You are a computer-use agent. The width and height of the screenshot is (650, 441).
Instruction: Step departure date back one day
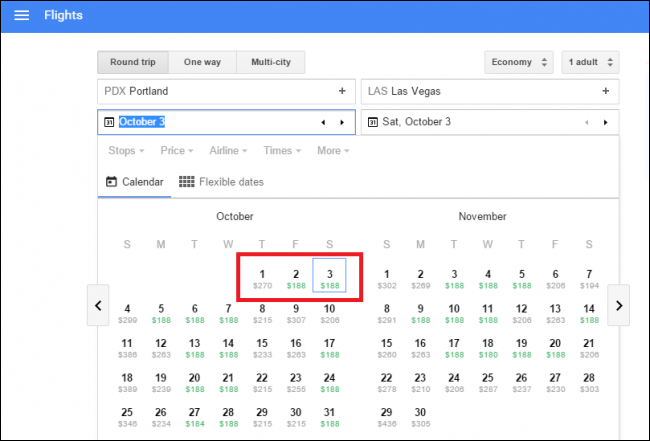coord(323,122)
